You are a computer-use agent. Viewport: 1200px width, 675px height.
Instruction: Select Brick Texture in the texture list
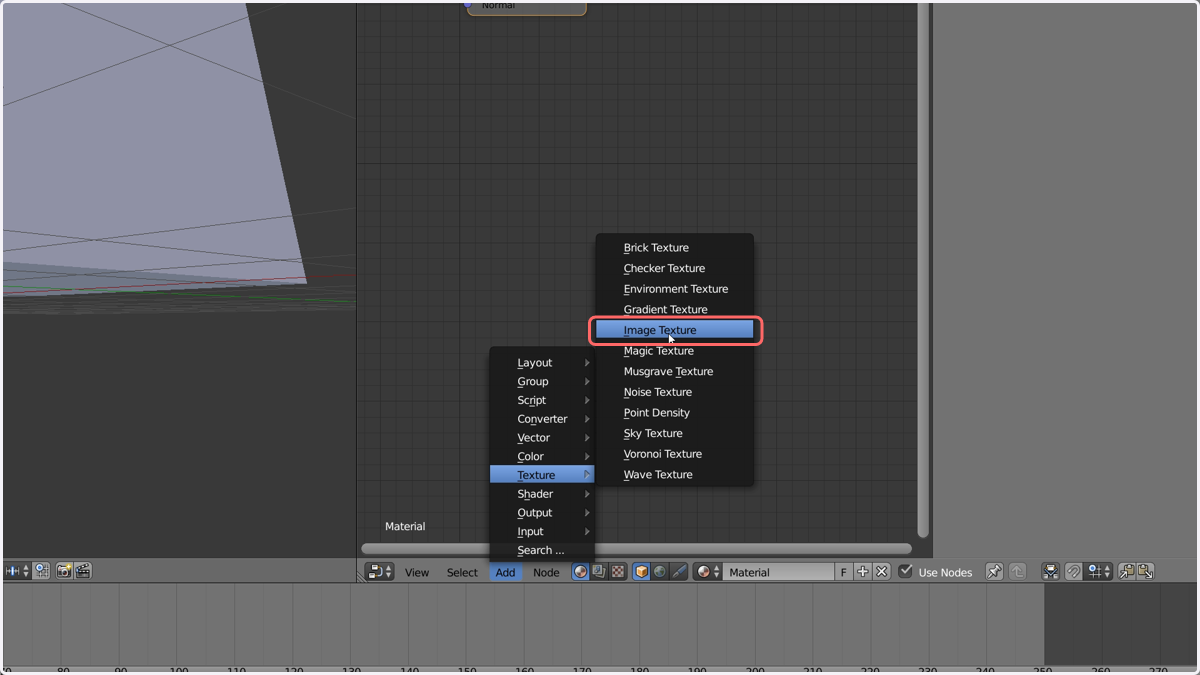tap(674, 247)
